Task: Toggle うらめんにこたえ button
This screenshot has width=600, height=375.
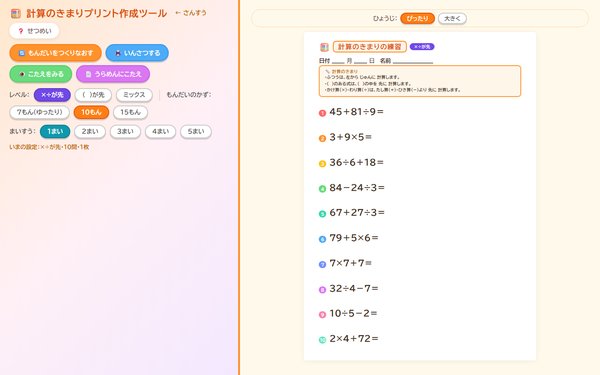Action: coord(113,74)
